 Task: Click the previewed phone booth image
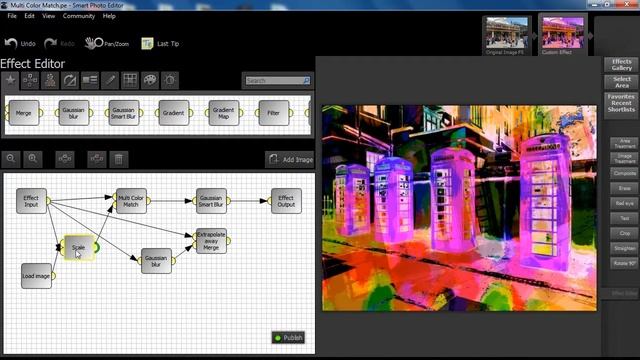(459, 208)
